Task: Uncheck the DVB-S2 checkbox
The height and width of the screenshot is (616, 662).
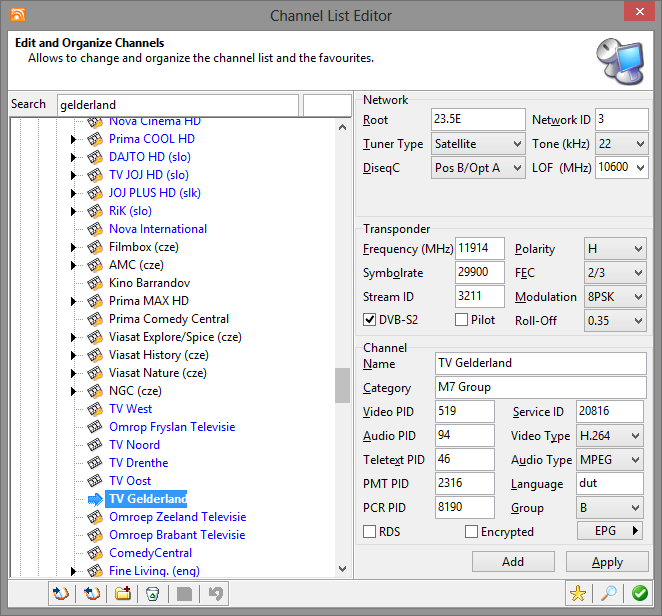Action: 370,320
